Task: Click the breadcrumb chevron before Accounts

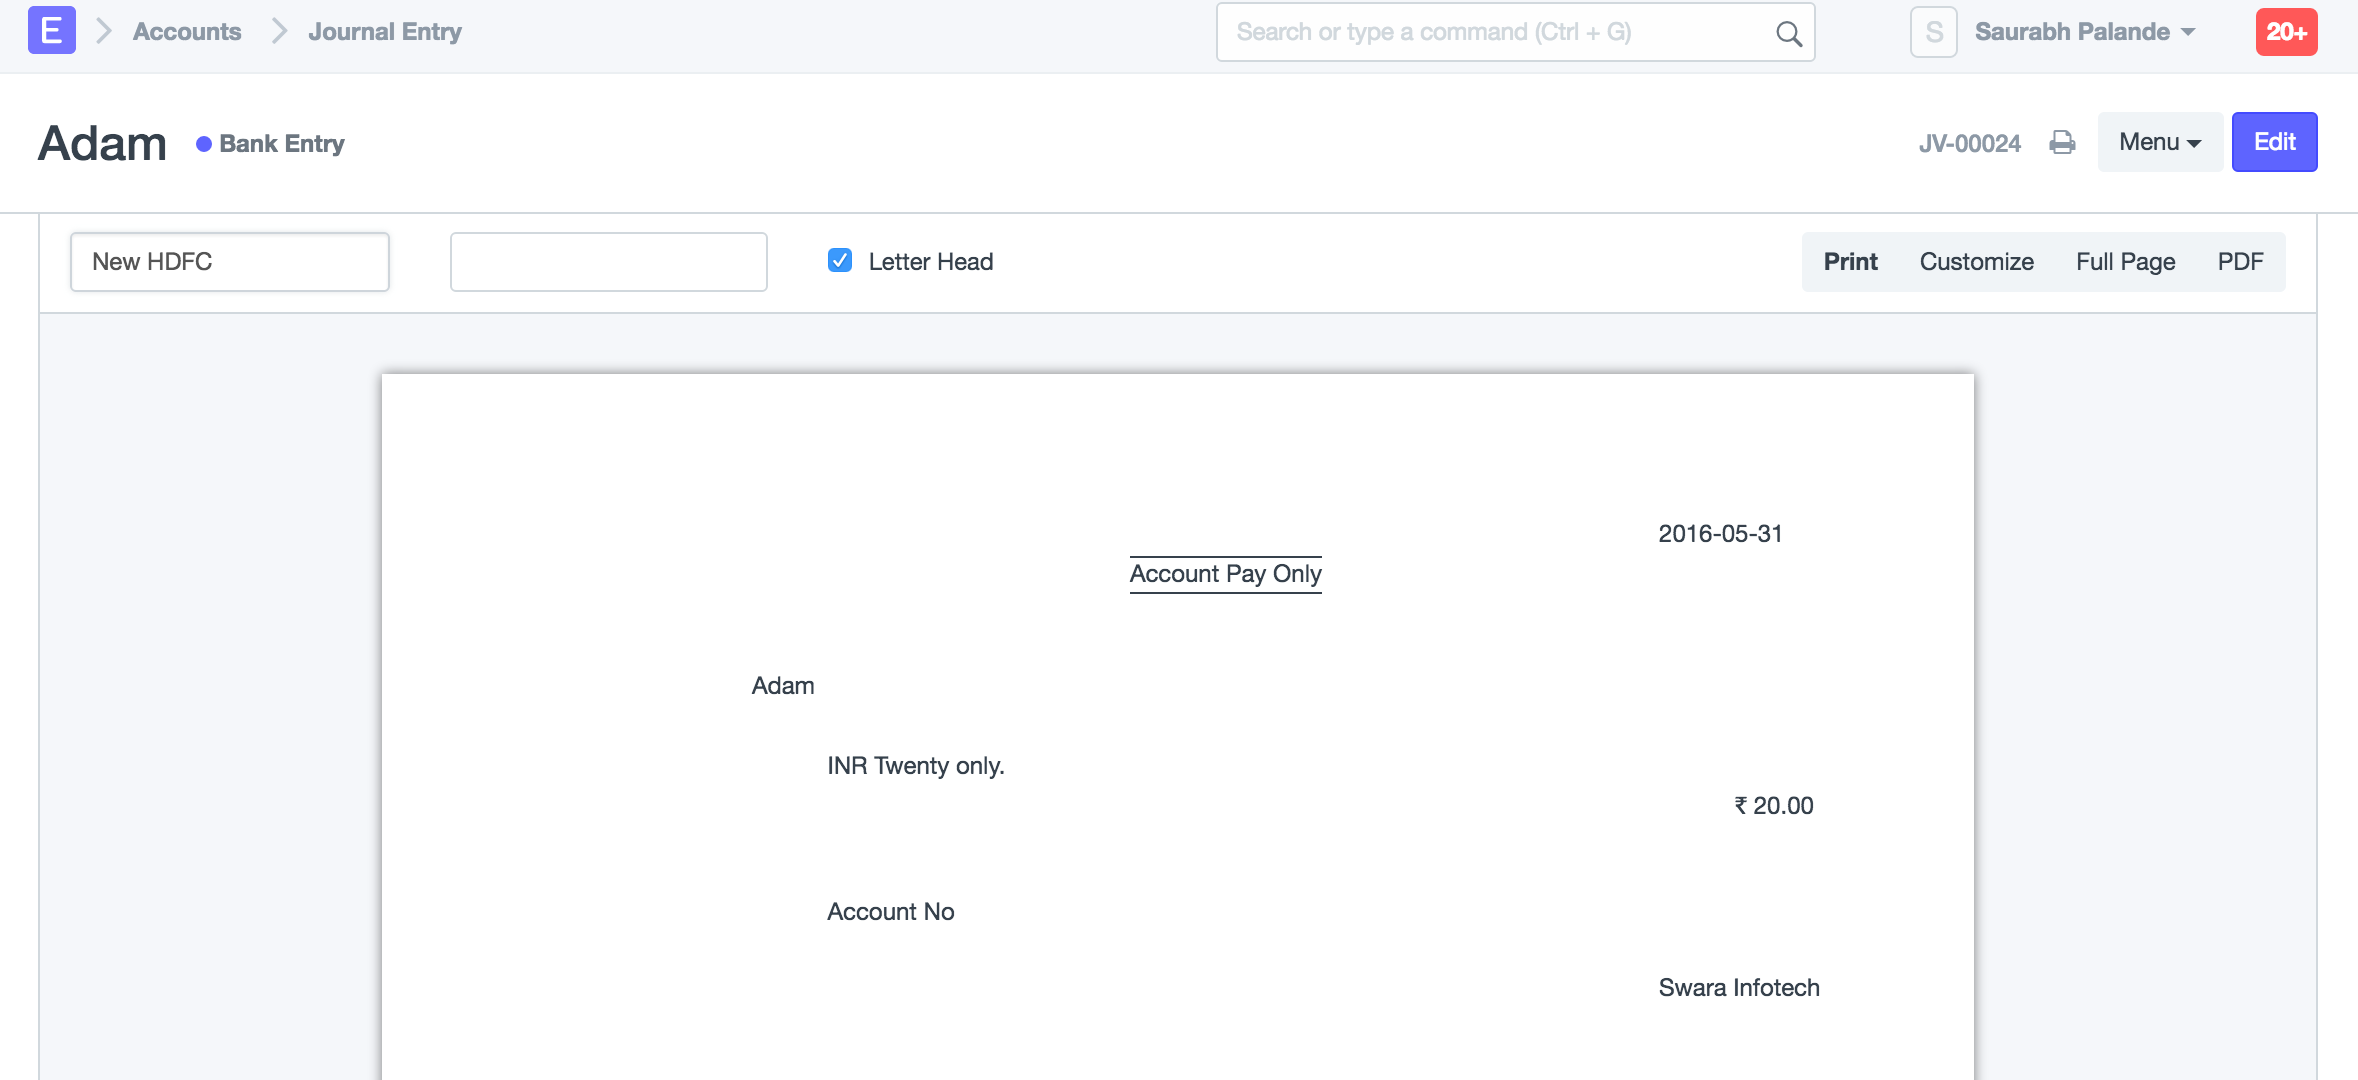Action: click(103, 32)
